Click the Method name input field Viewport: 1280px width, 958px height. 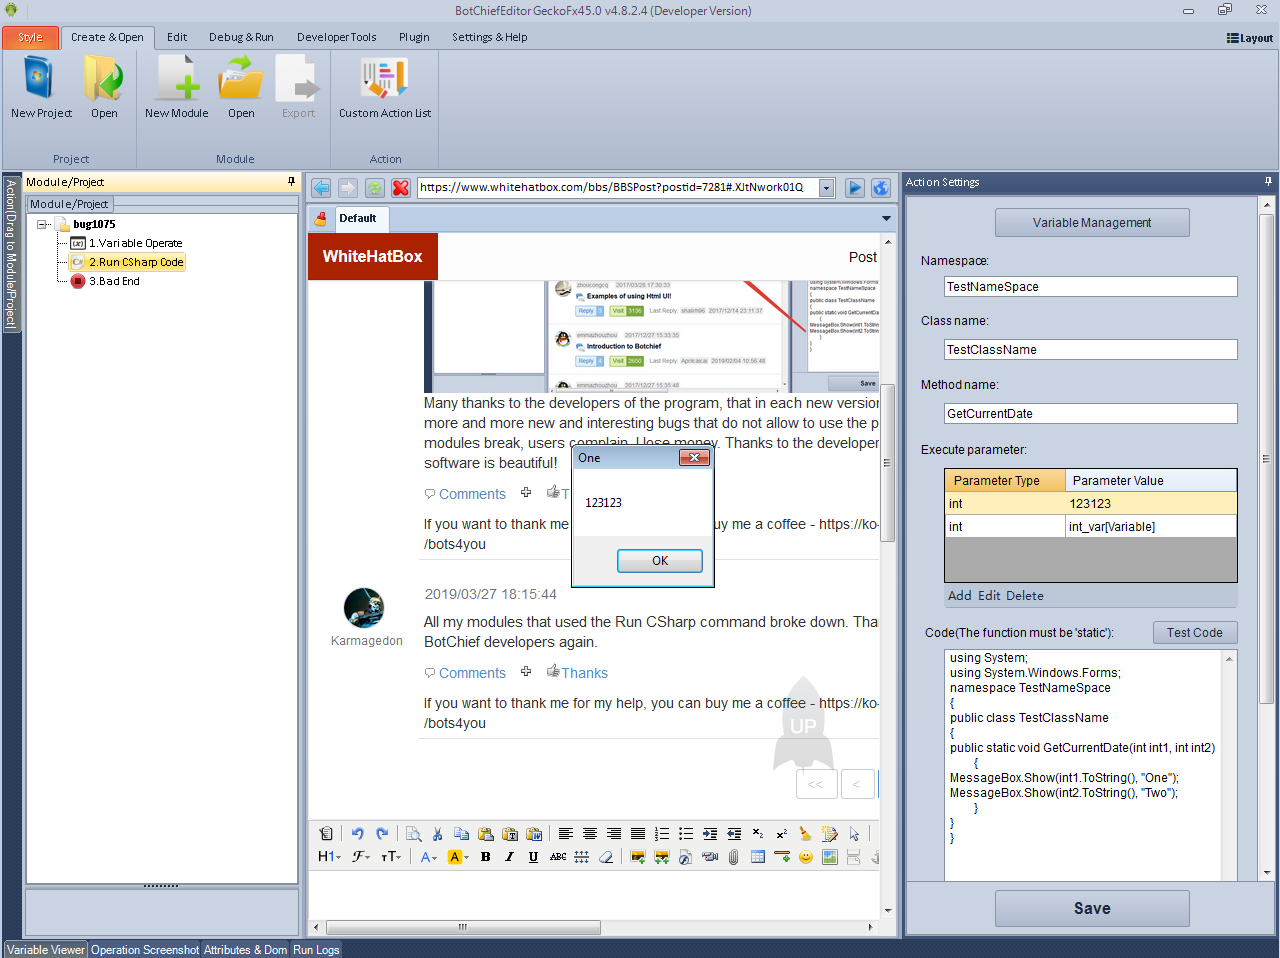pyautogui.click(x=1090, y=414)
